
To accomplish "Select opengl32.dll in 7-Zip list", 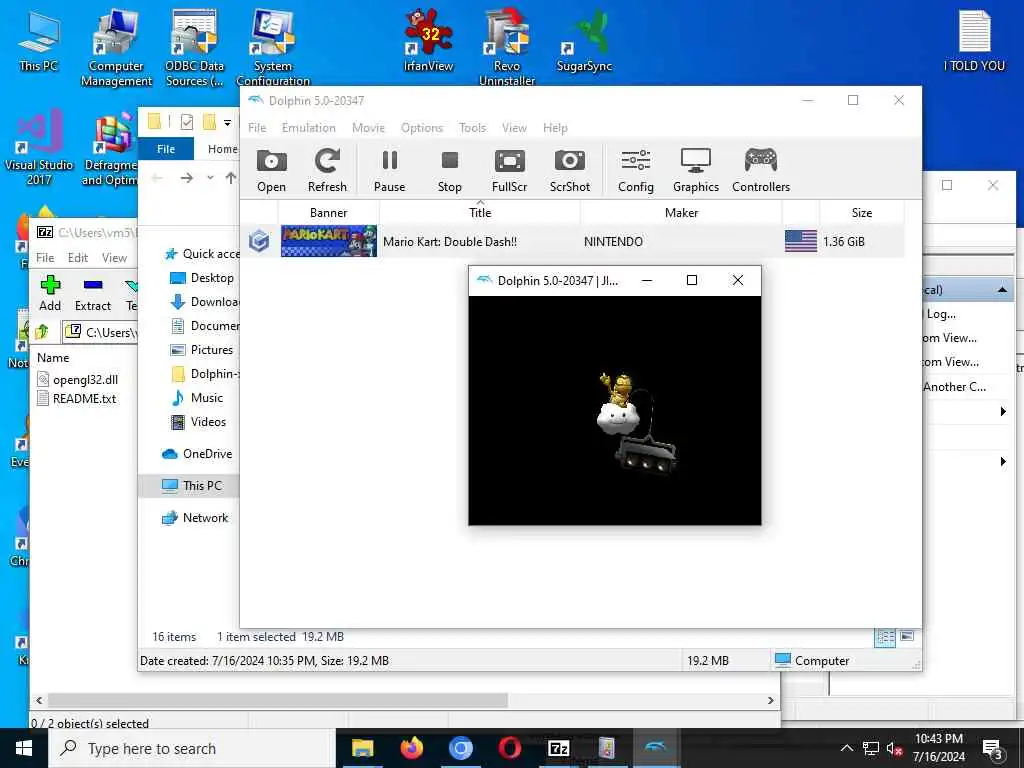I will (78, 379).
